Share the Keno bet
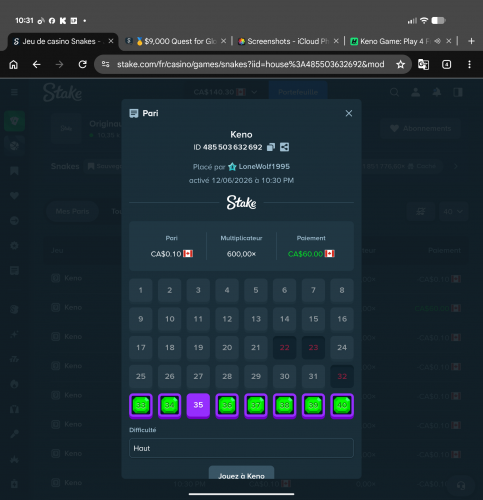 coord(284,147)
